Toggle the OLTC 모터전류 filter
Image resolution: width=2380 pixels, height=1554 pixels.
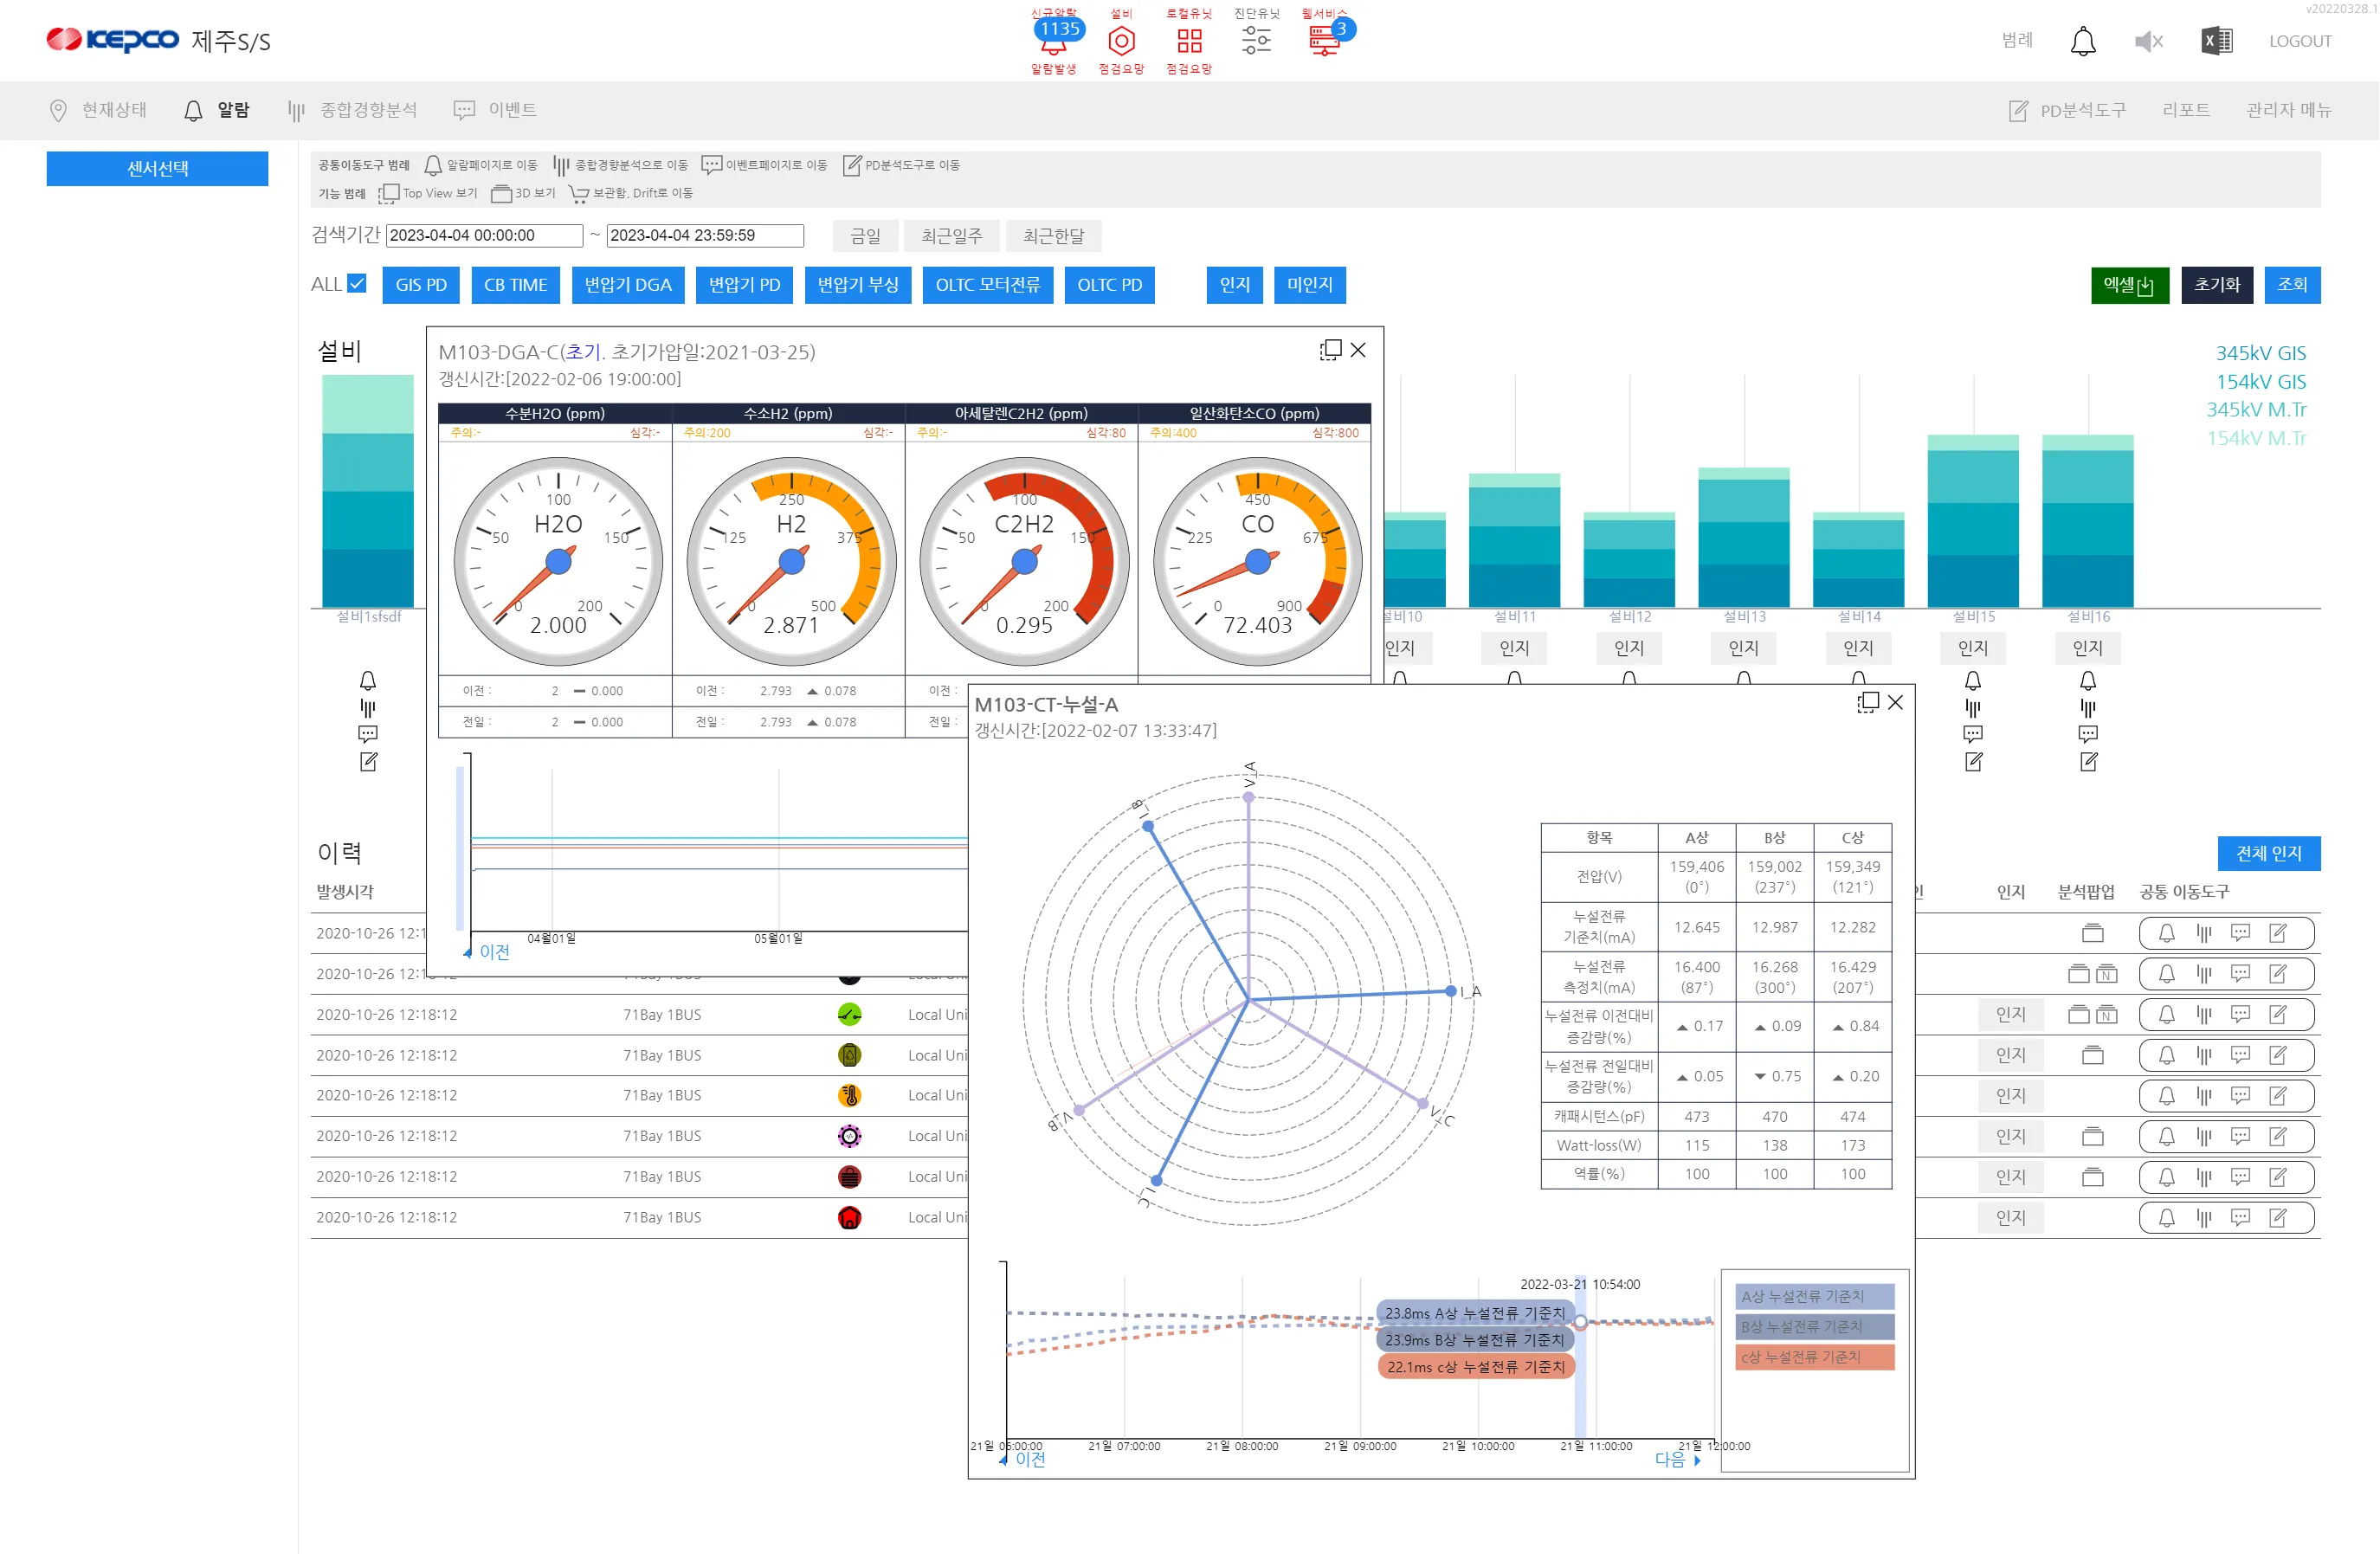[x=987, y=285]
